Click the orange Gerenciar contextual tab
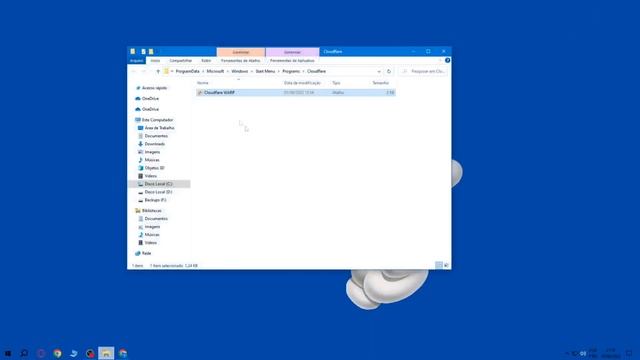Image resolution: width=640 pixels, height=360 pixels. coord(241,52)
